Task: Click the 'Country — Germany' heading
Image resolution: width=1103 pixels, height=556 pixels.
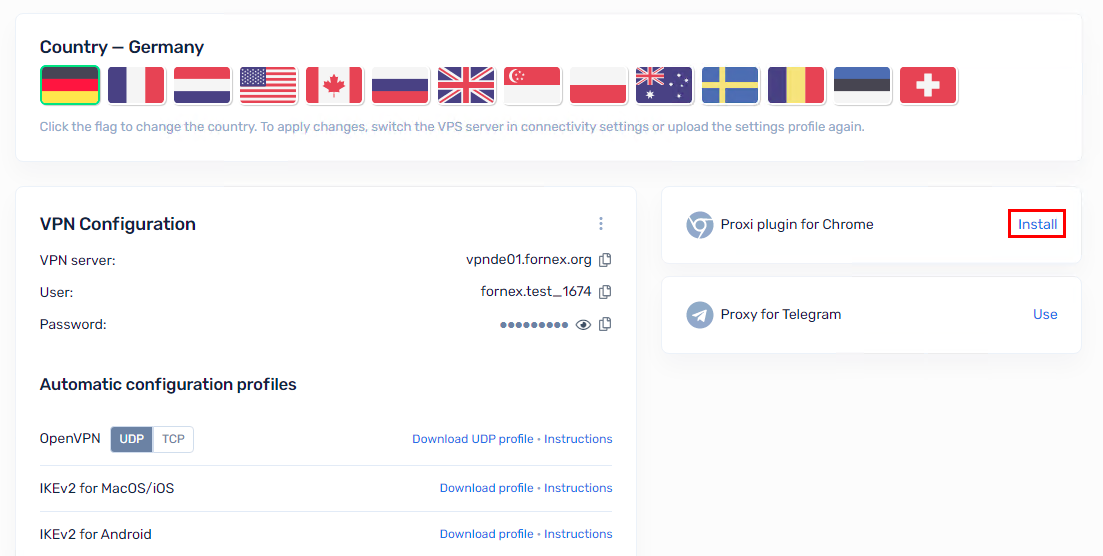Action: click(122, 47)
